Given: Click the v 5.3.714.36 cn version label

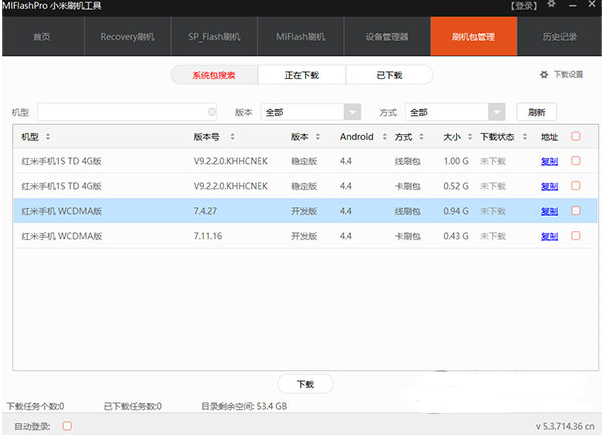Looking at the screenshot, I should (565, 426).
